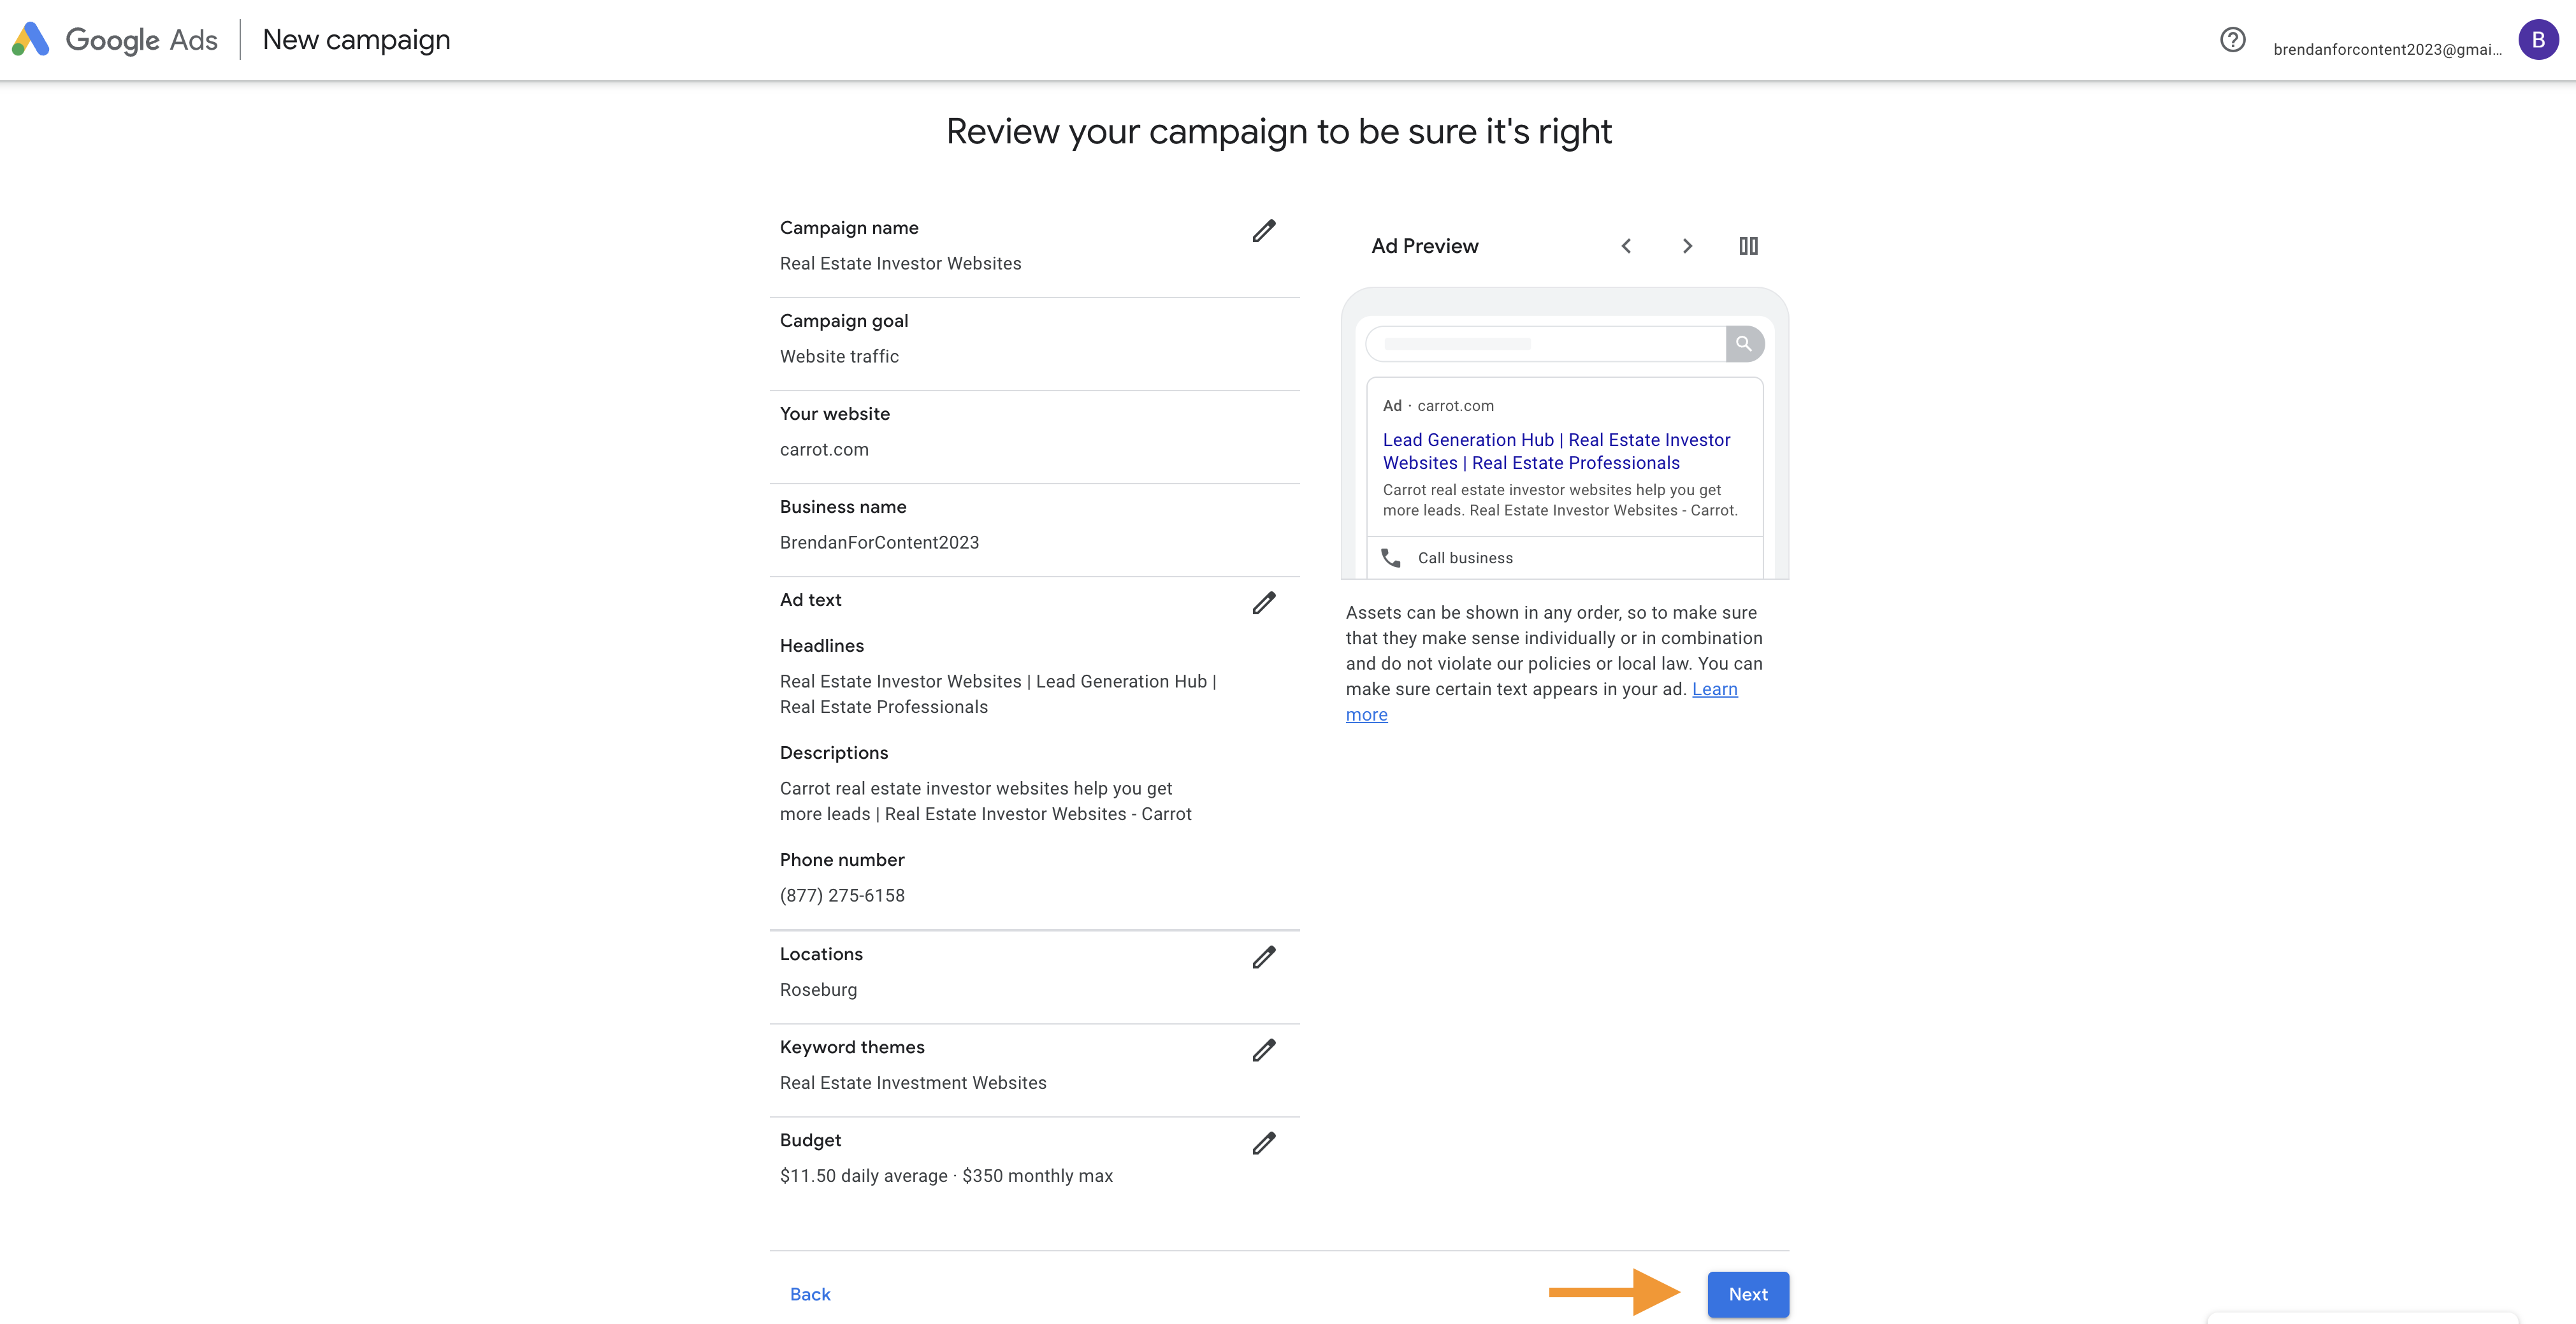
Task: Click the Google Ads logo
Action: [115, 40]
